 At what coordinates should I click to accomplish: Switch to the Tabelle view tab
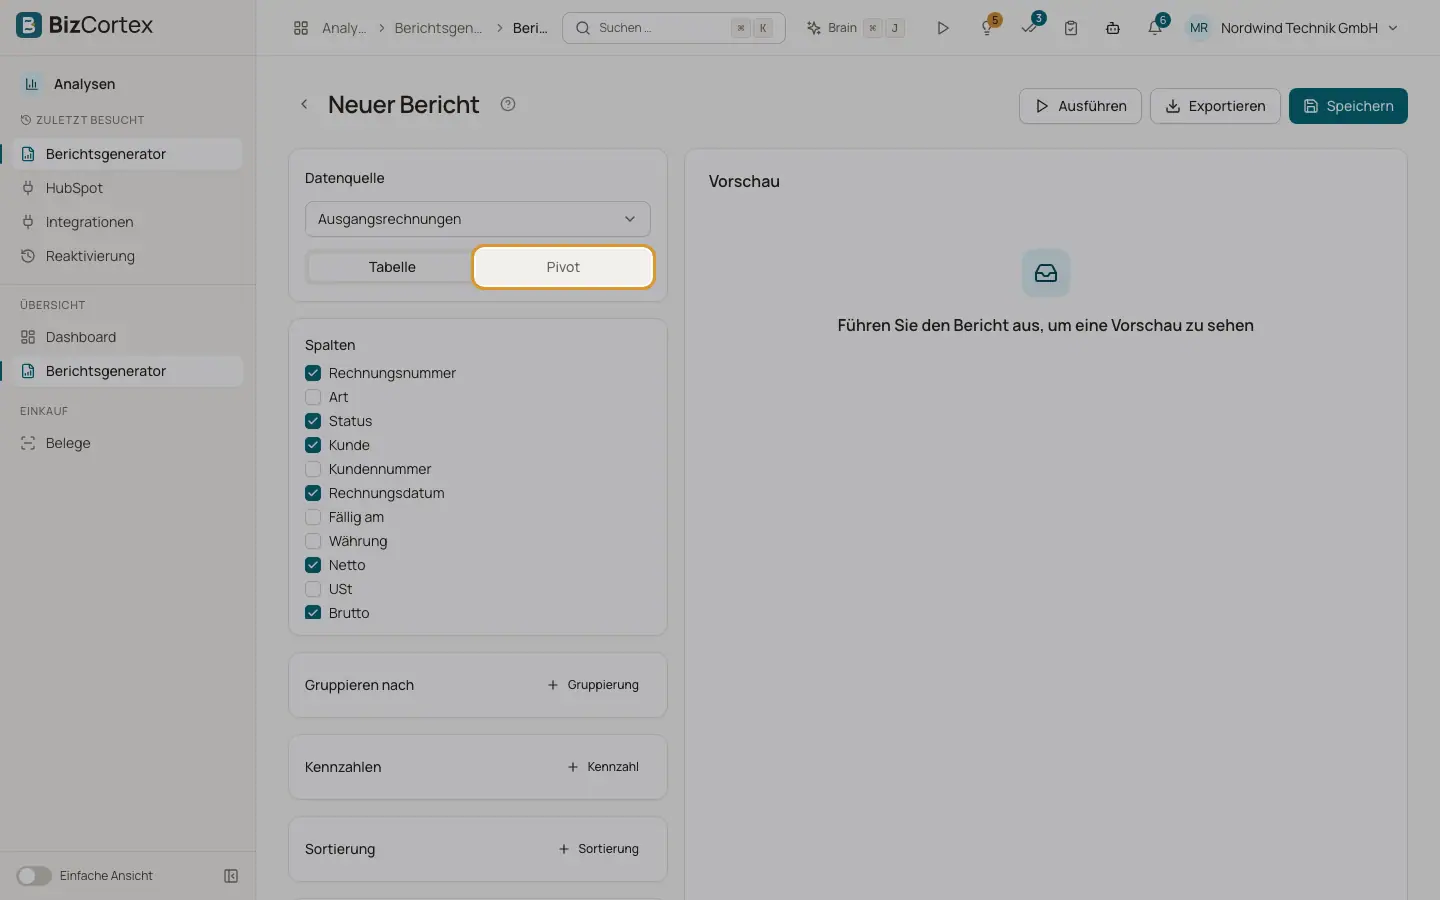click(392, 267)
